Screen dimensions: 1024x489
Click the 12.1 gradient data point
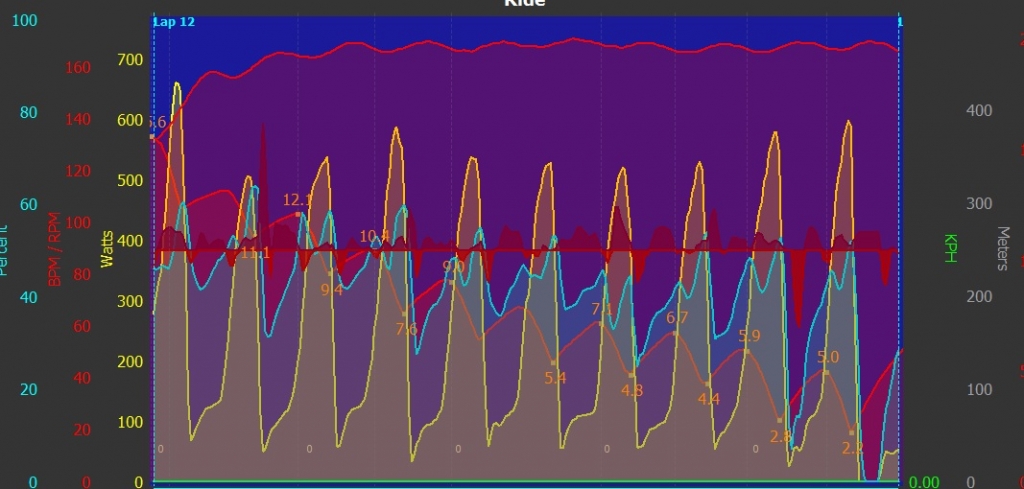pyautogui.click(x=298, y=214)
